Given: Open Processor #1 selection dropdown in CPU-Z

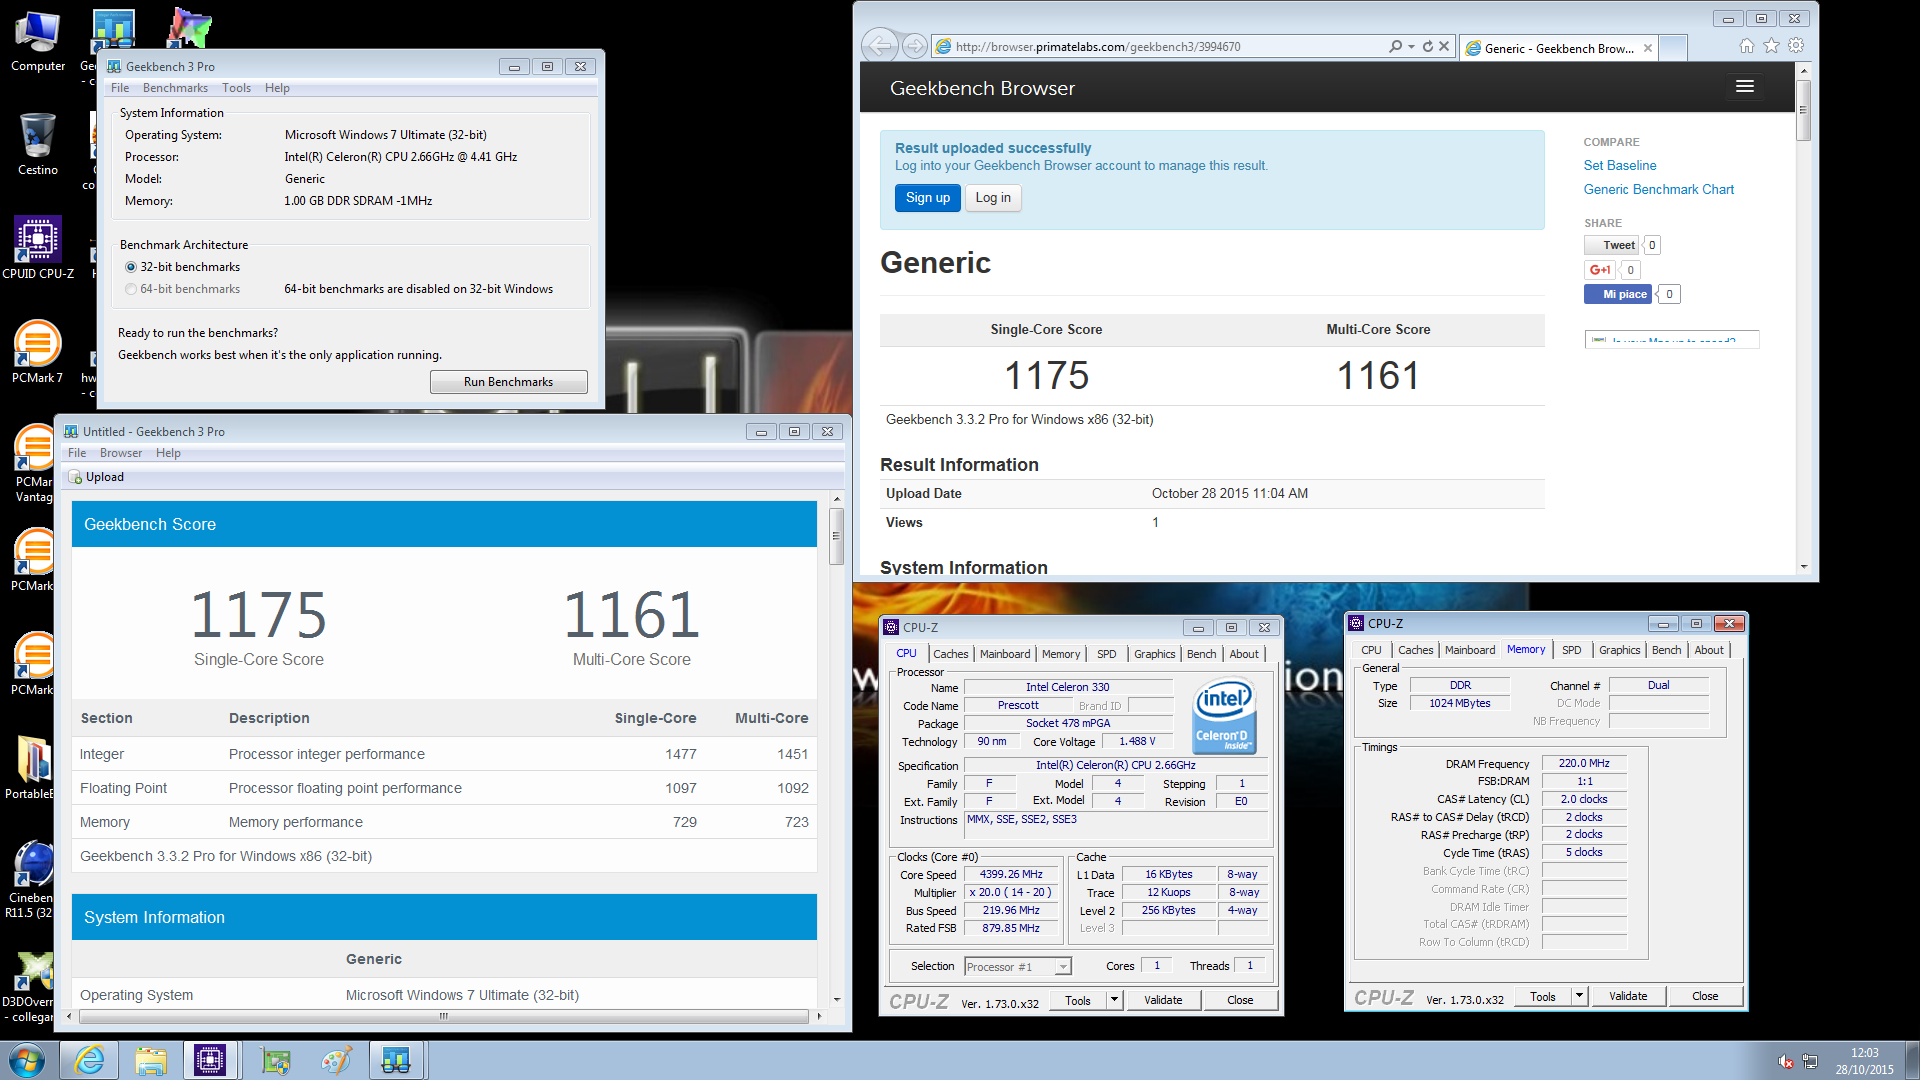Looking at the screenshot, I should coord(1018,966).
